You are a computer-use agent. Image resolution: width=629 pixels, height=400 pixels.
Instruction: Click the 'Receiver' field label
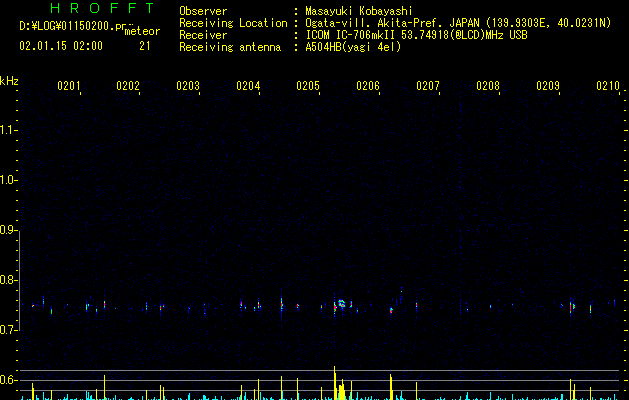click(203, 35)
